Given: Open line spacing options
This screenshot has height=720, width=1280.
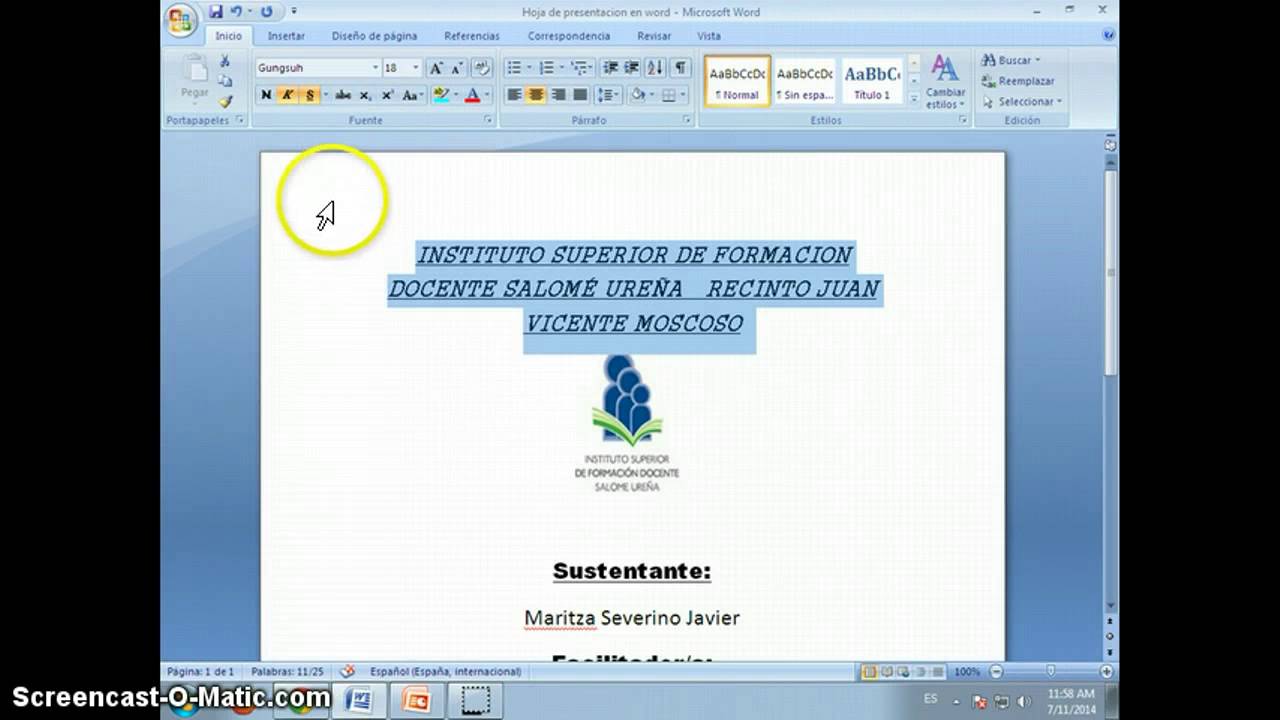Looking at the screenshot, I should tap(608, 95).
